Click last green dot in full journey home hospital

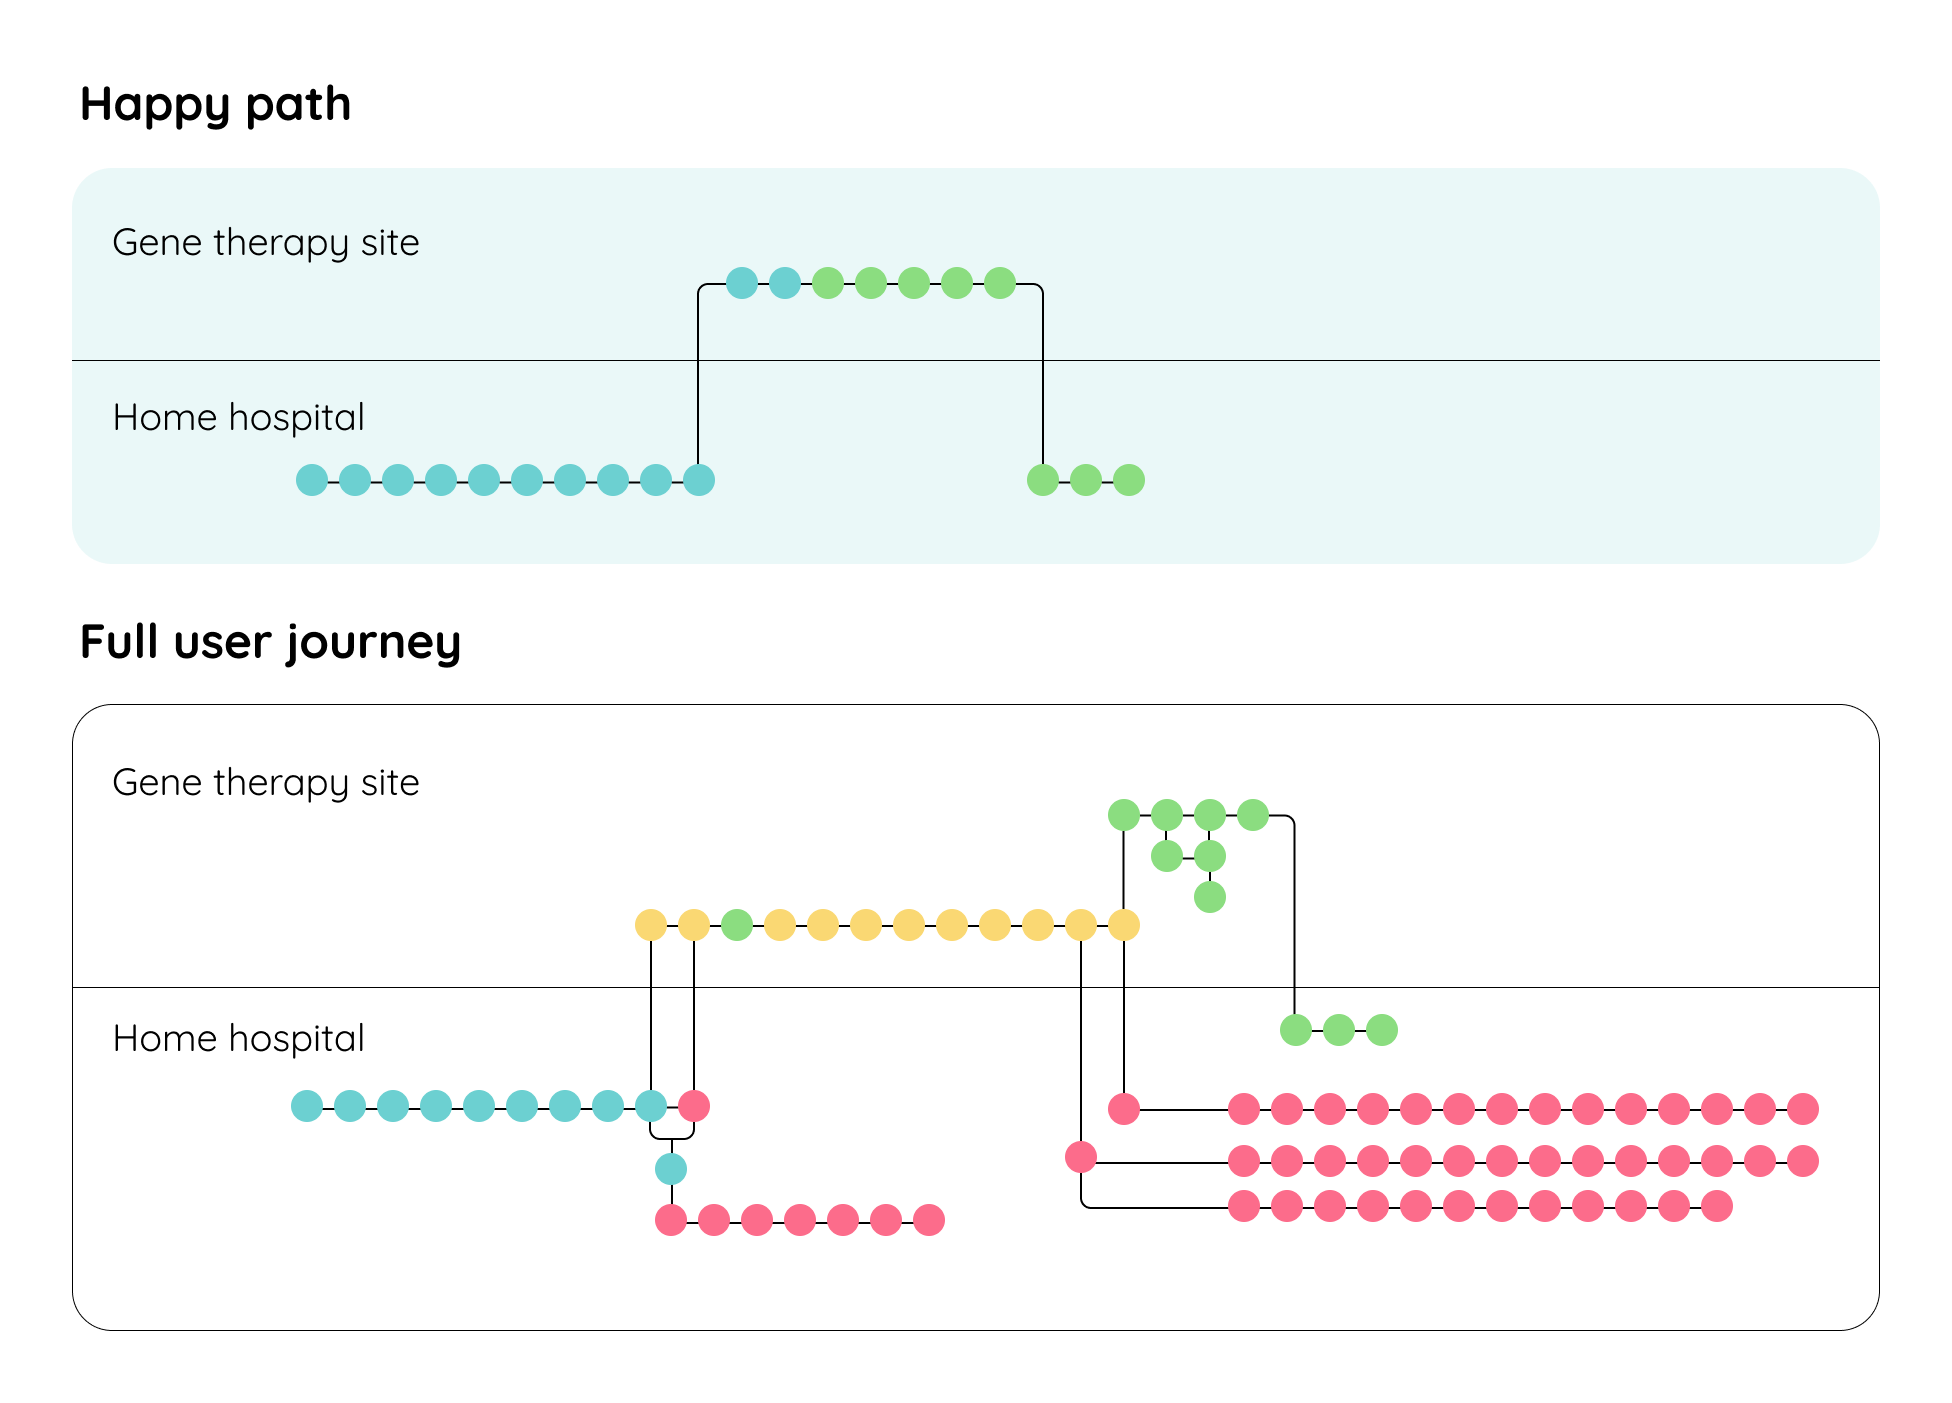1382,1029
